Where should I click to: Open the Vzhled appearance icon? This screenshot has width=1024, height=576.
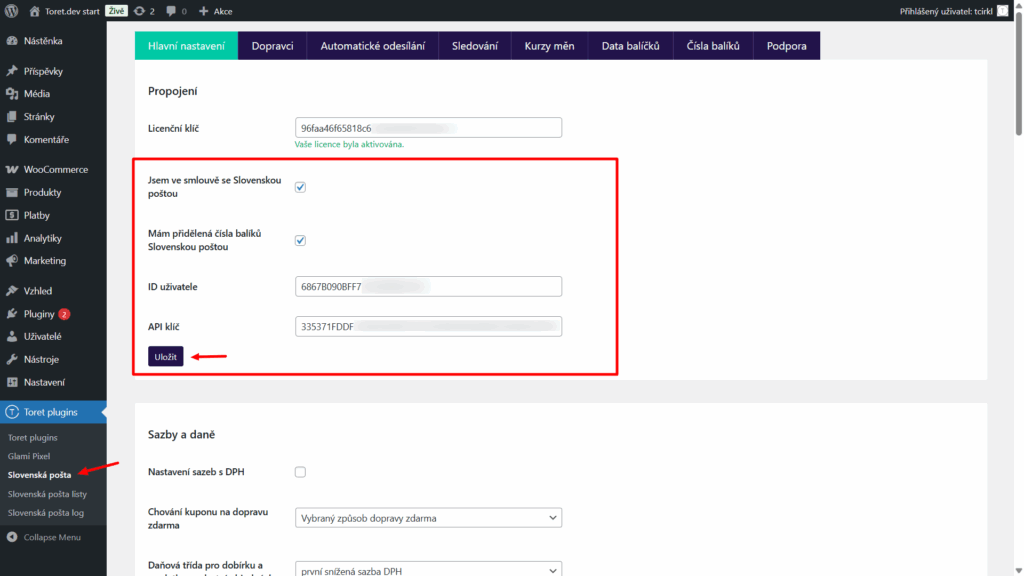14,290
